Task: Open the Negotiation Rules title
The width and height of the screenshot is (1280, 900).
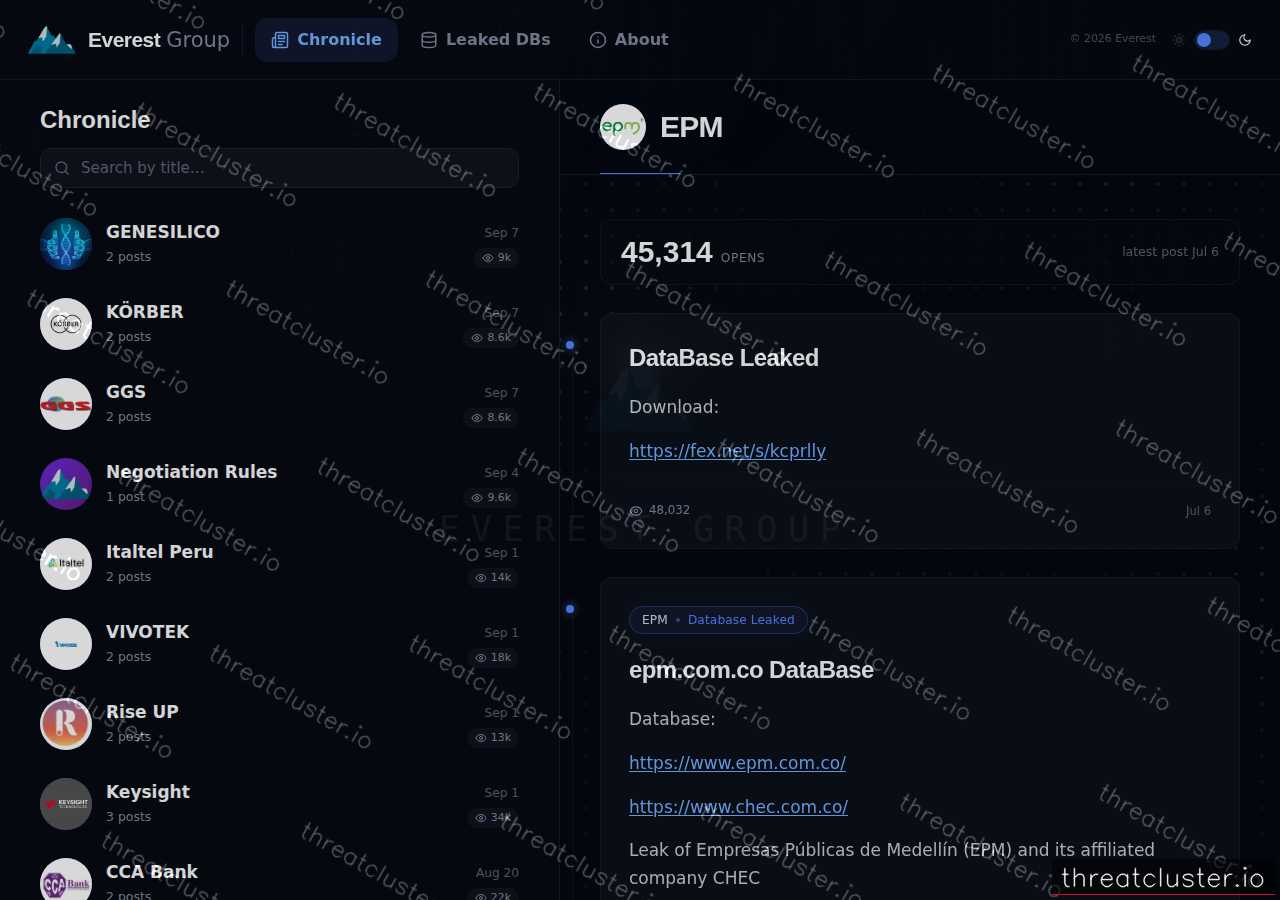Action: [192, 472]
